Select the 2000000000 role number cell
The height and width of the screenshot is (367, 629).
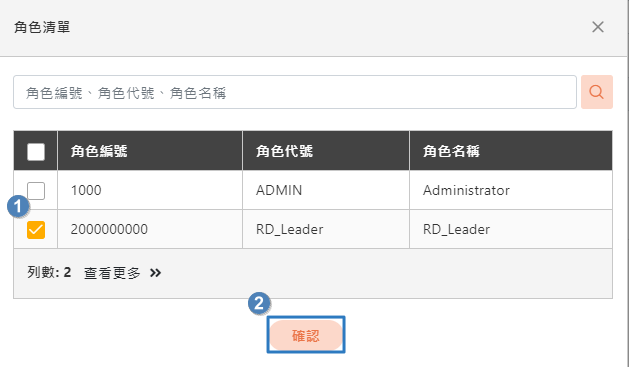pyautogui.click(x=150, y=229)
